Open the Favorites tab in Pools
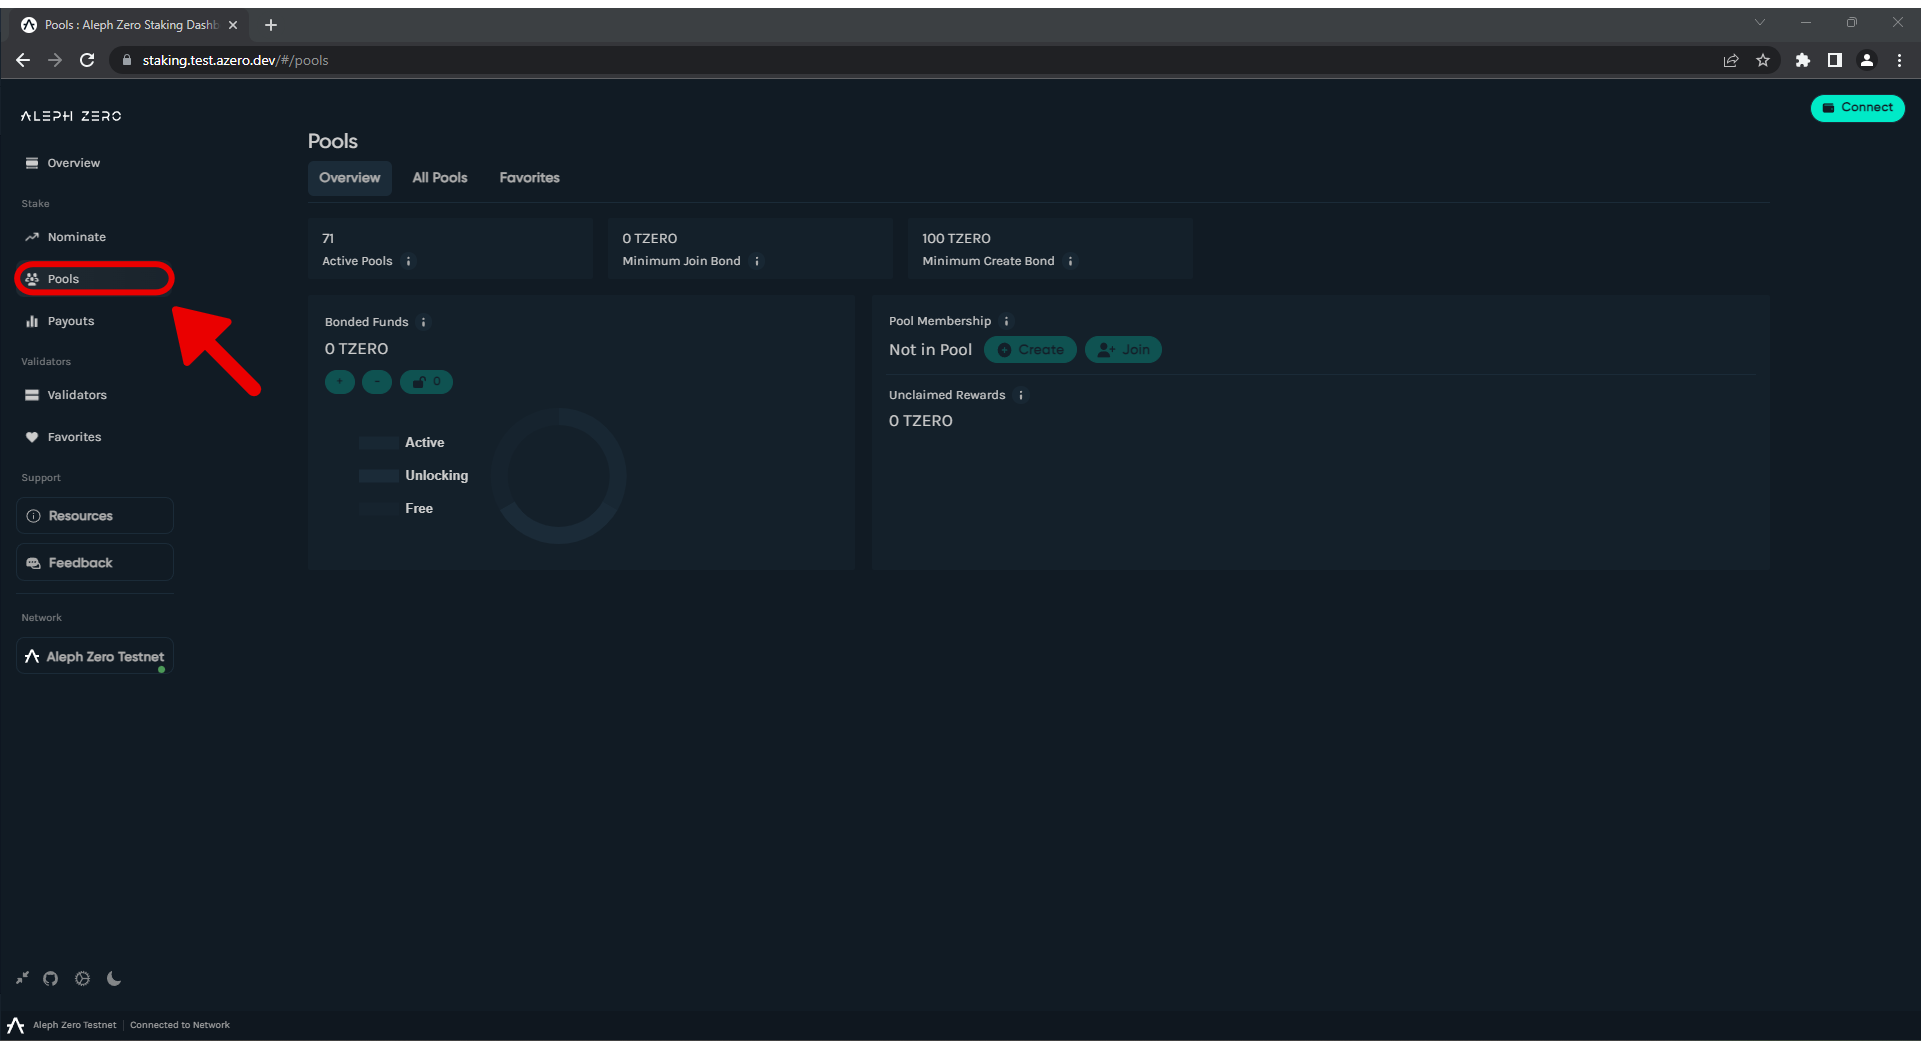Image resolution: width=1921 pixels, height=1041 pixels. click(x=529, y=178)
